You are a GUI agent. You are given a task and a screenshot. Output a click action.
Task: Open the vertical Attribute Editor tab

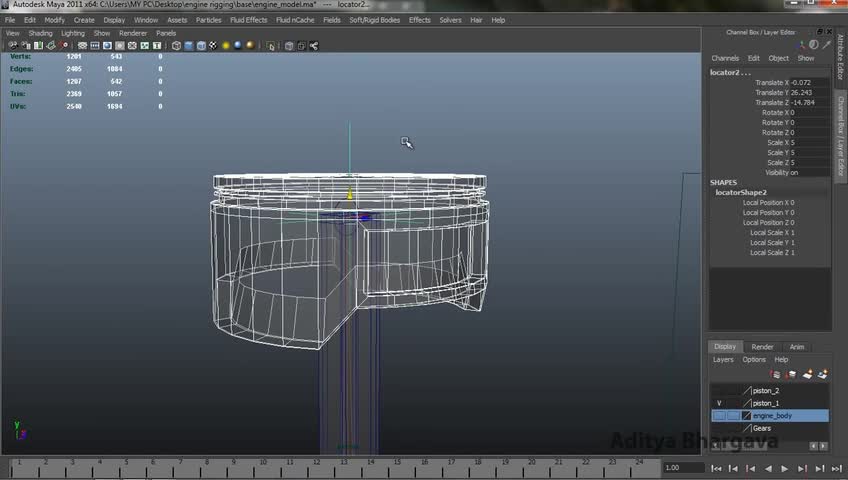[841, 57]
